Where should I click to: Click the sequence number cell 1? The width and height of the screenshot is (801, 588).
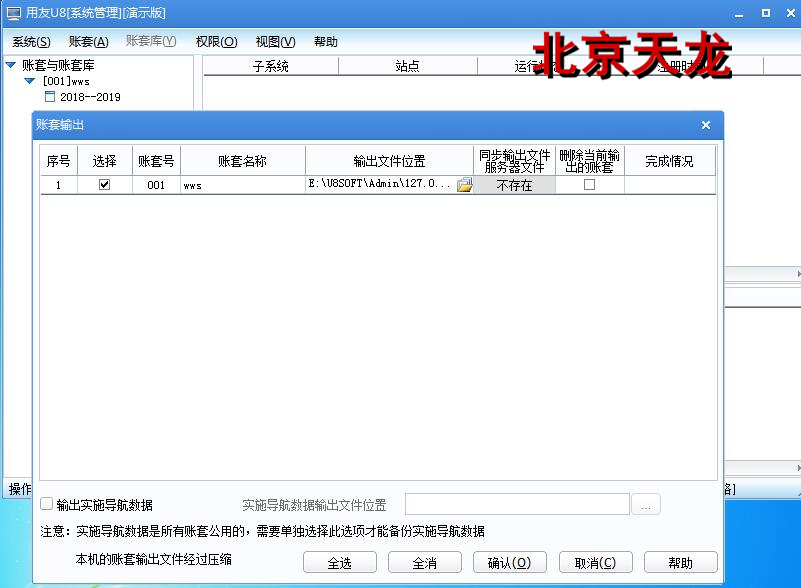[58, 185]
